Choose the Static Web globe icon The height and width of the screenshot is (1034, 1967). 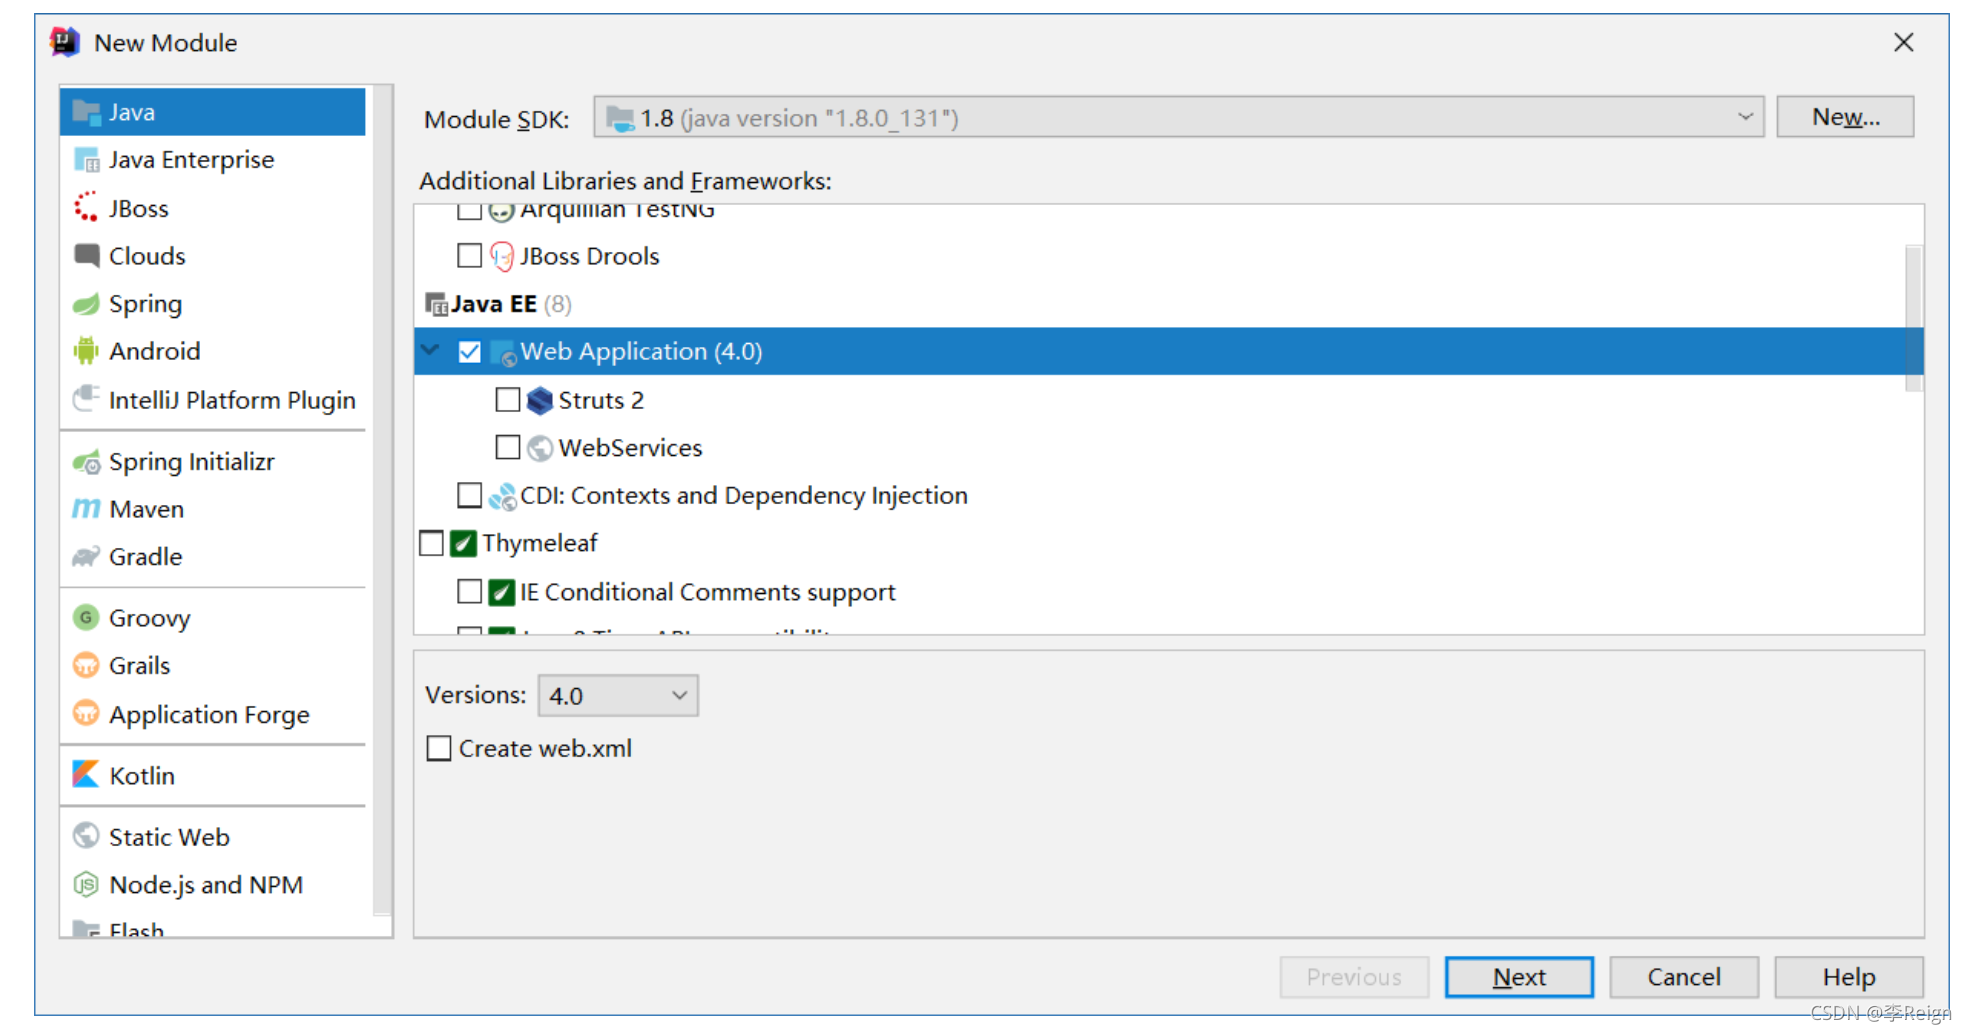click(87, 836)
